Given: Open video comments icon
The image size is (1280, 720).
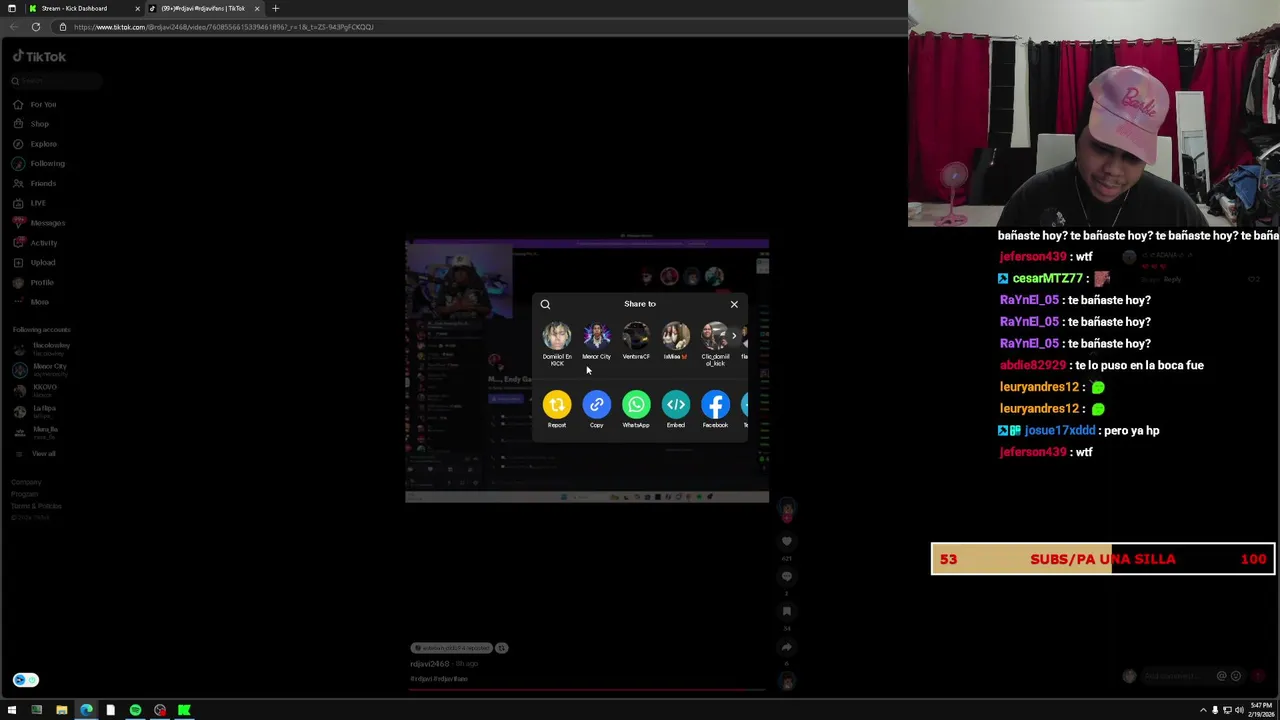Looking at the screenshot, I should 787,576.
